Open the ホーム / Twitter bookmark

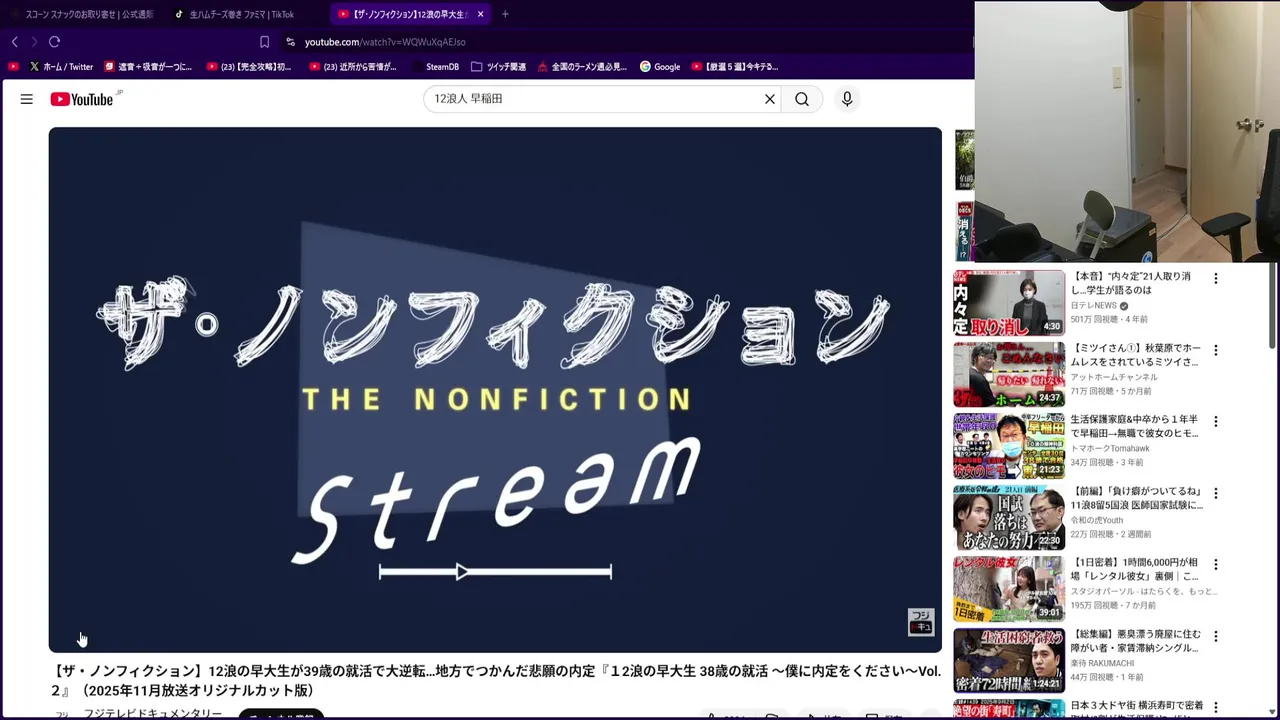(x=61, y=67)
